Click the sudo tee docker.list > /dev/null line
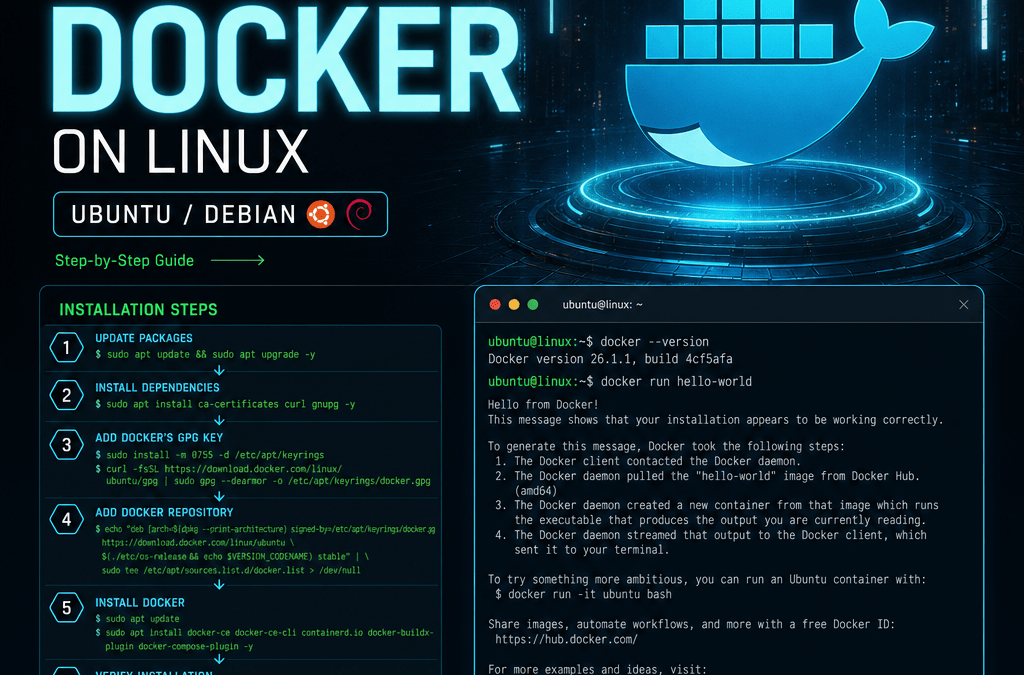This screenshot has height=675, width=1024. [x=231, y=571]
